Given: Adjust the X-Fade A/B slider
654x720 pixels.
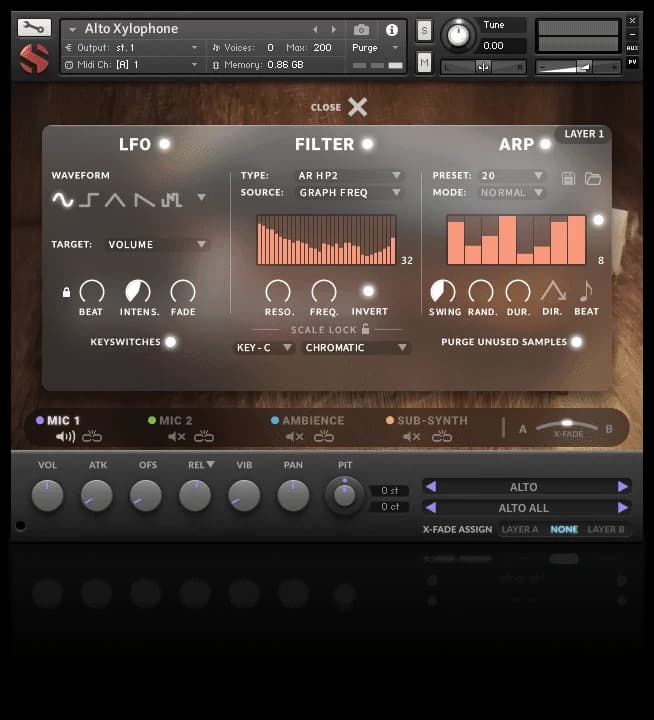Looking at the screenshot, I should pyautogui.click(x=567, y=424).
